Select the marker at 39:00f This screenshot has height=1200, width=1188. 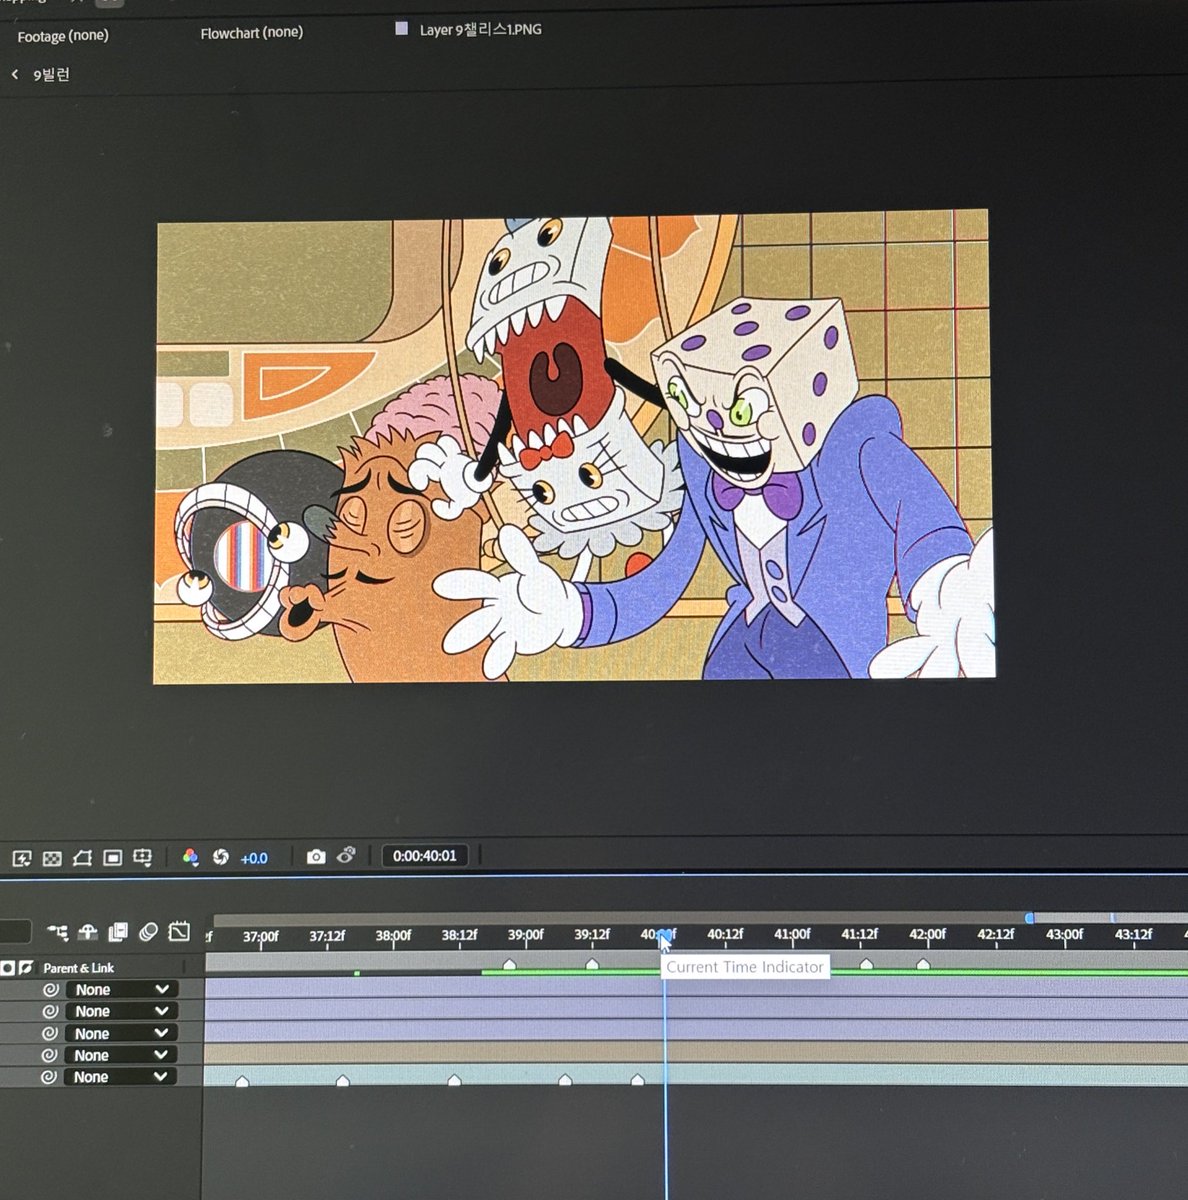point(509,964)
